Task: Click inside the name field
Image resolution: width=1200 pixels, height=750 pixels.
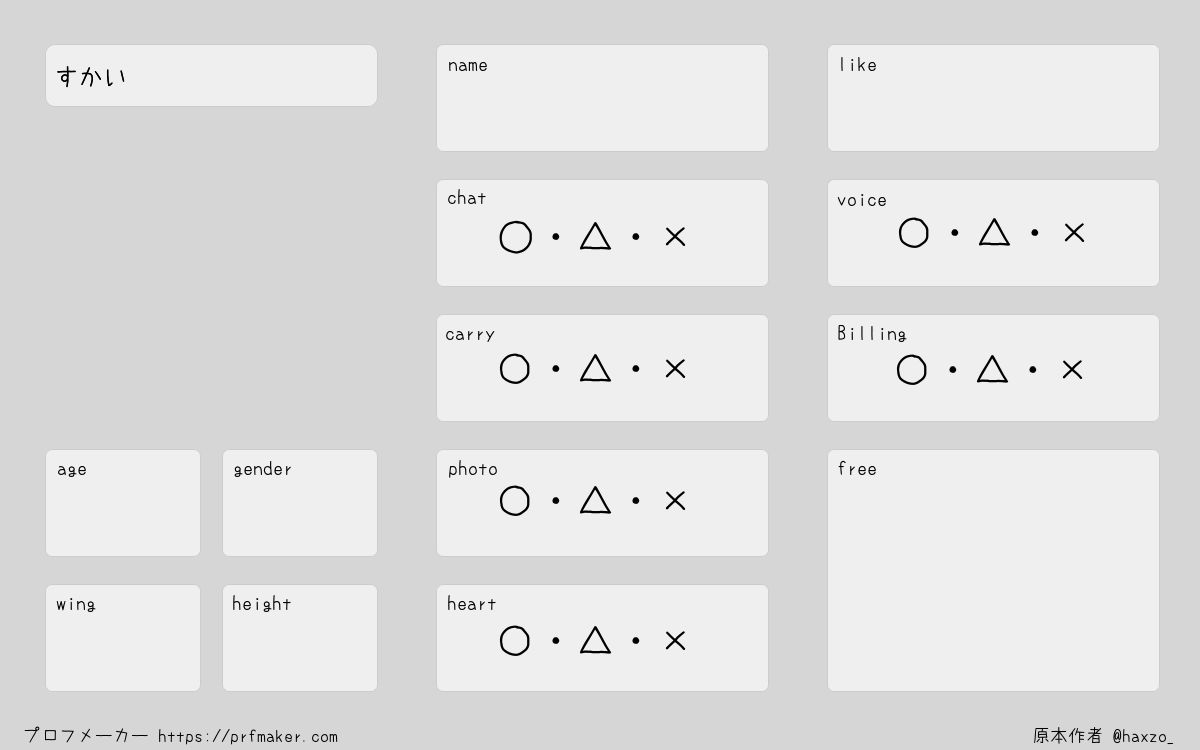Action: click(602, 98)
